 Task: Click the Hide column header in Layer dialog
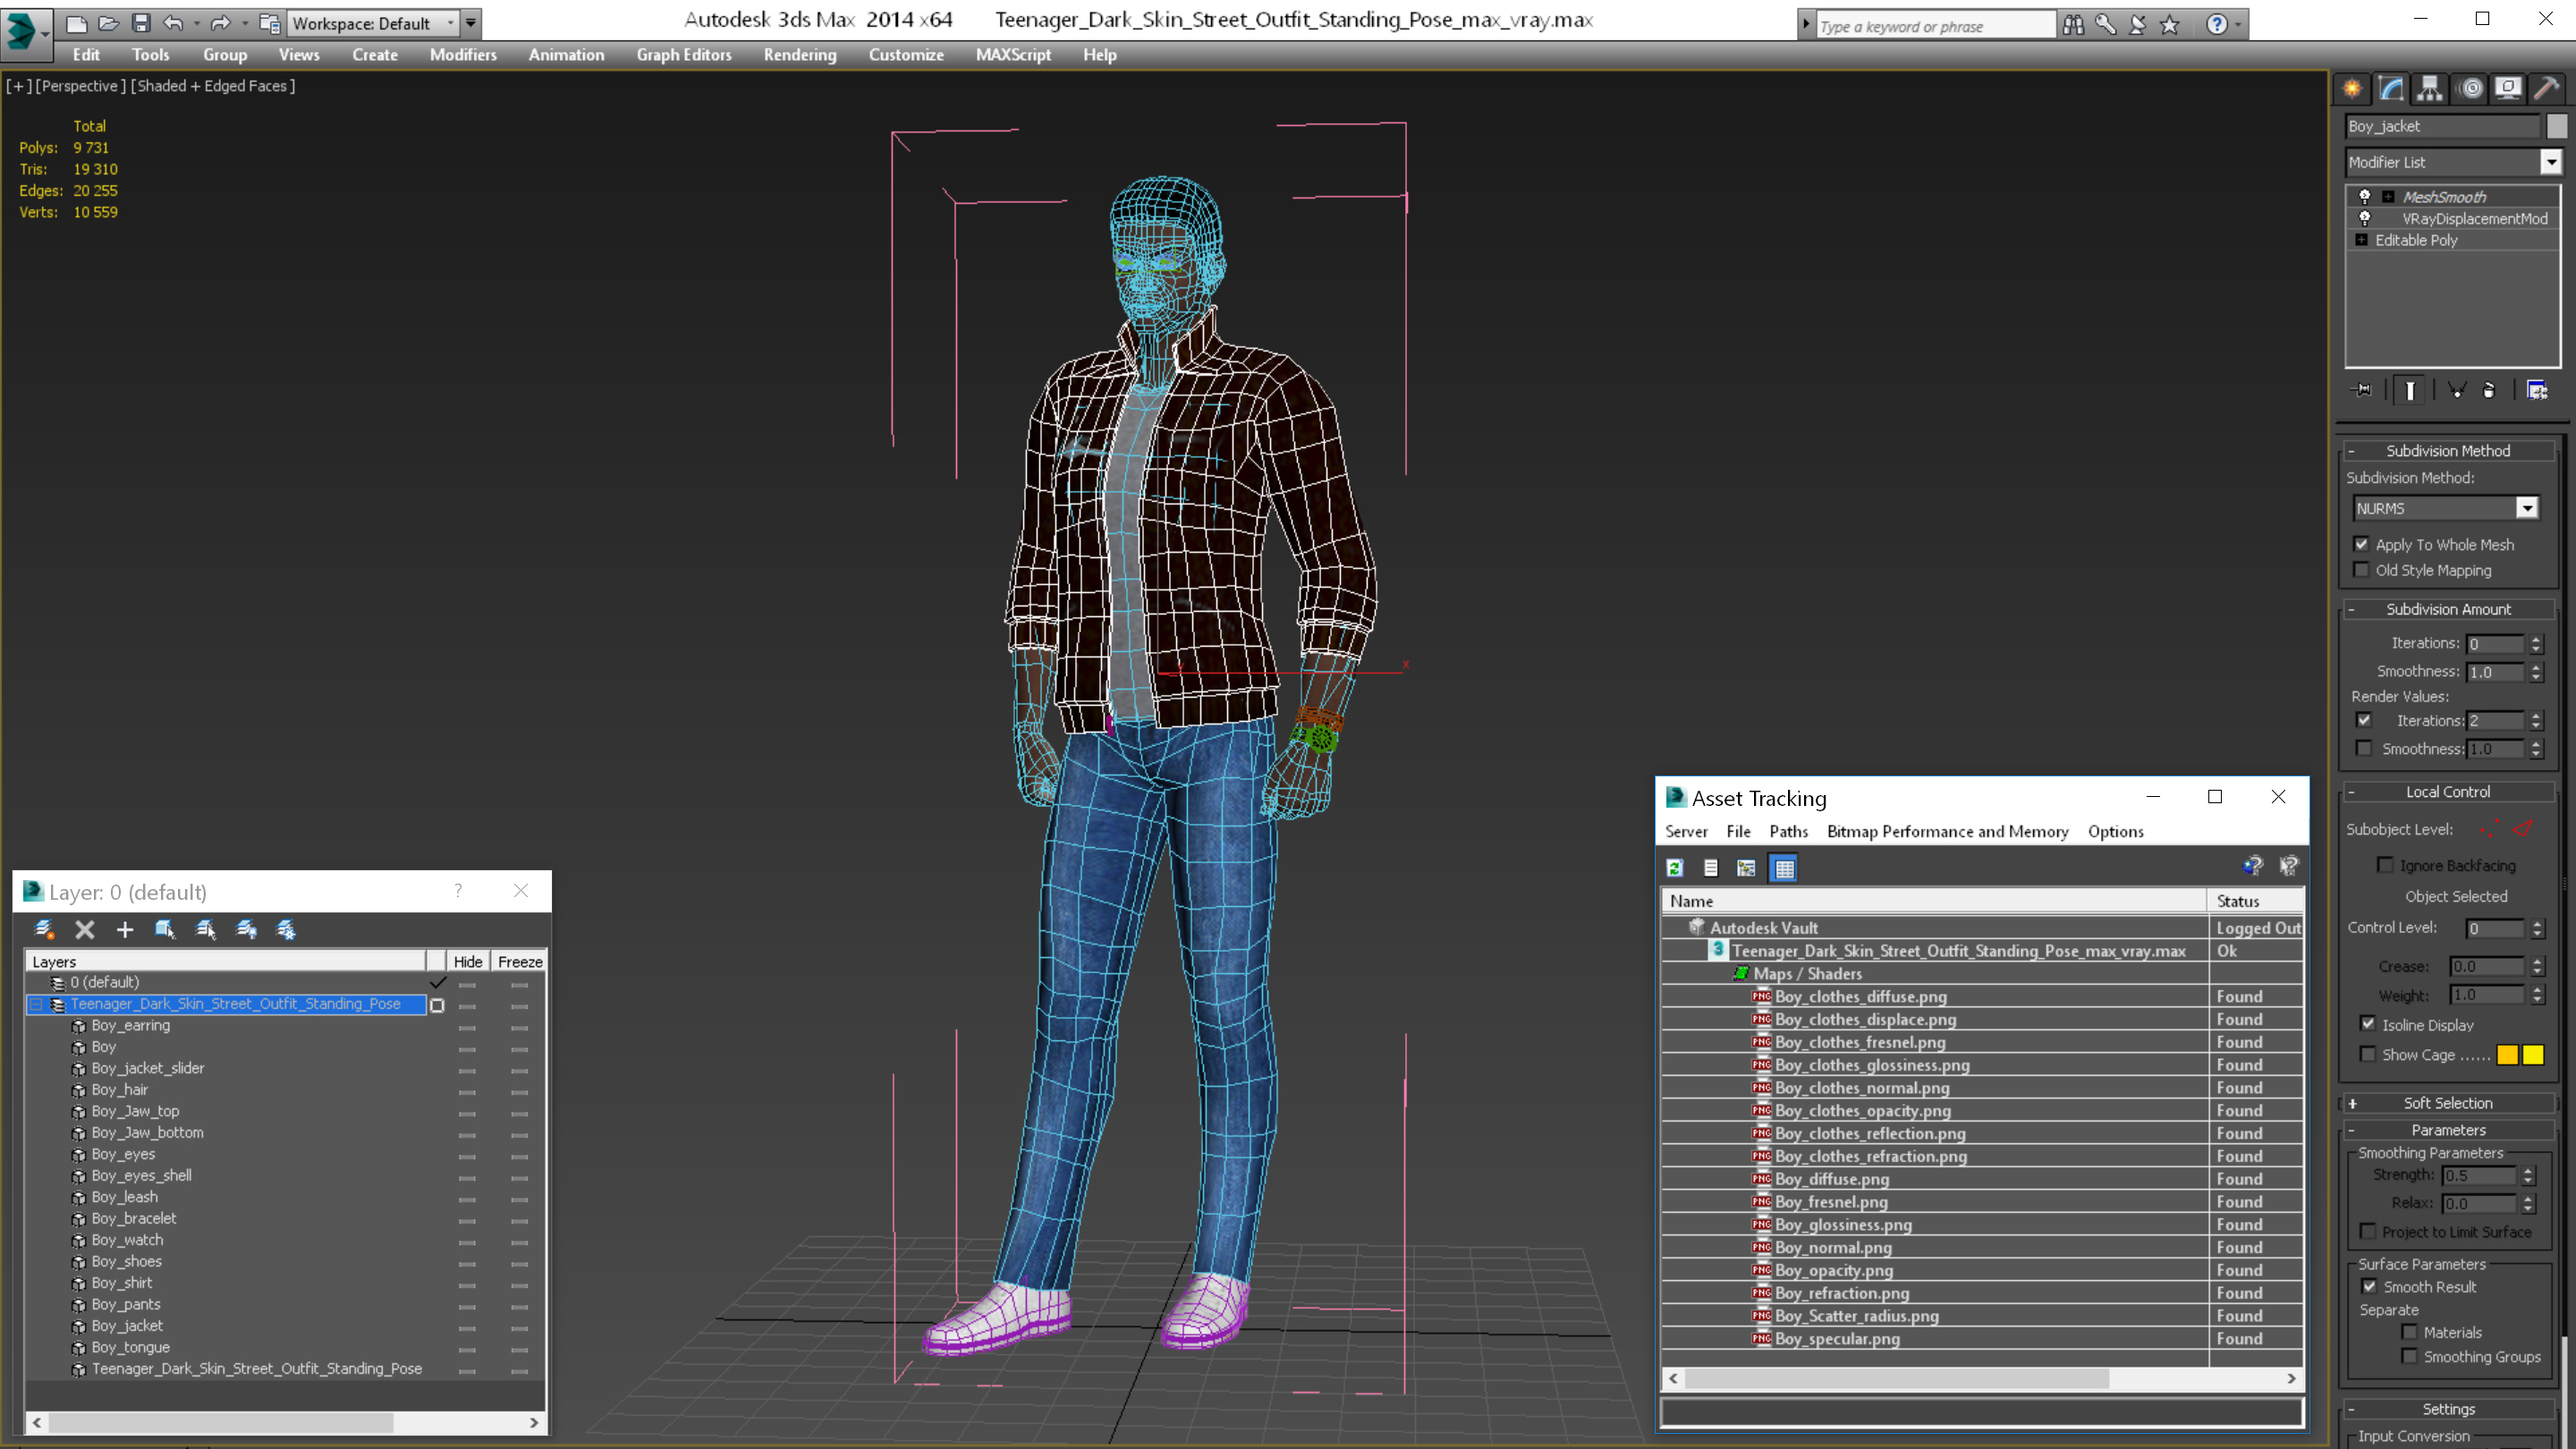click(468, 961)
